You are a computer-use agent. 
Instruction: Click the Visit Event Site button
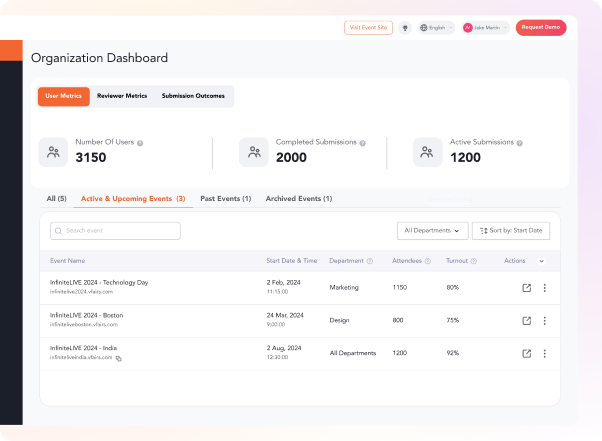tap(368, 28)
